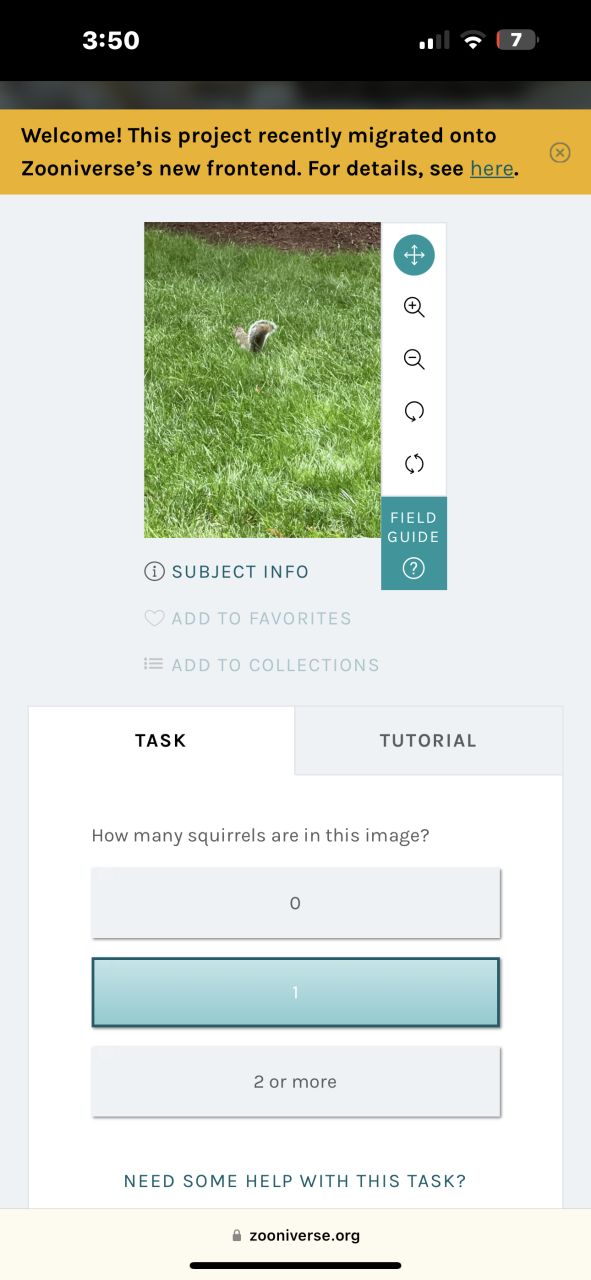Rotate the subject image
The height and width of the screenshot is (1280, 591).
click(x=414, y=411)
